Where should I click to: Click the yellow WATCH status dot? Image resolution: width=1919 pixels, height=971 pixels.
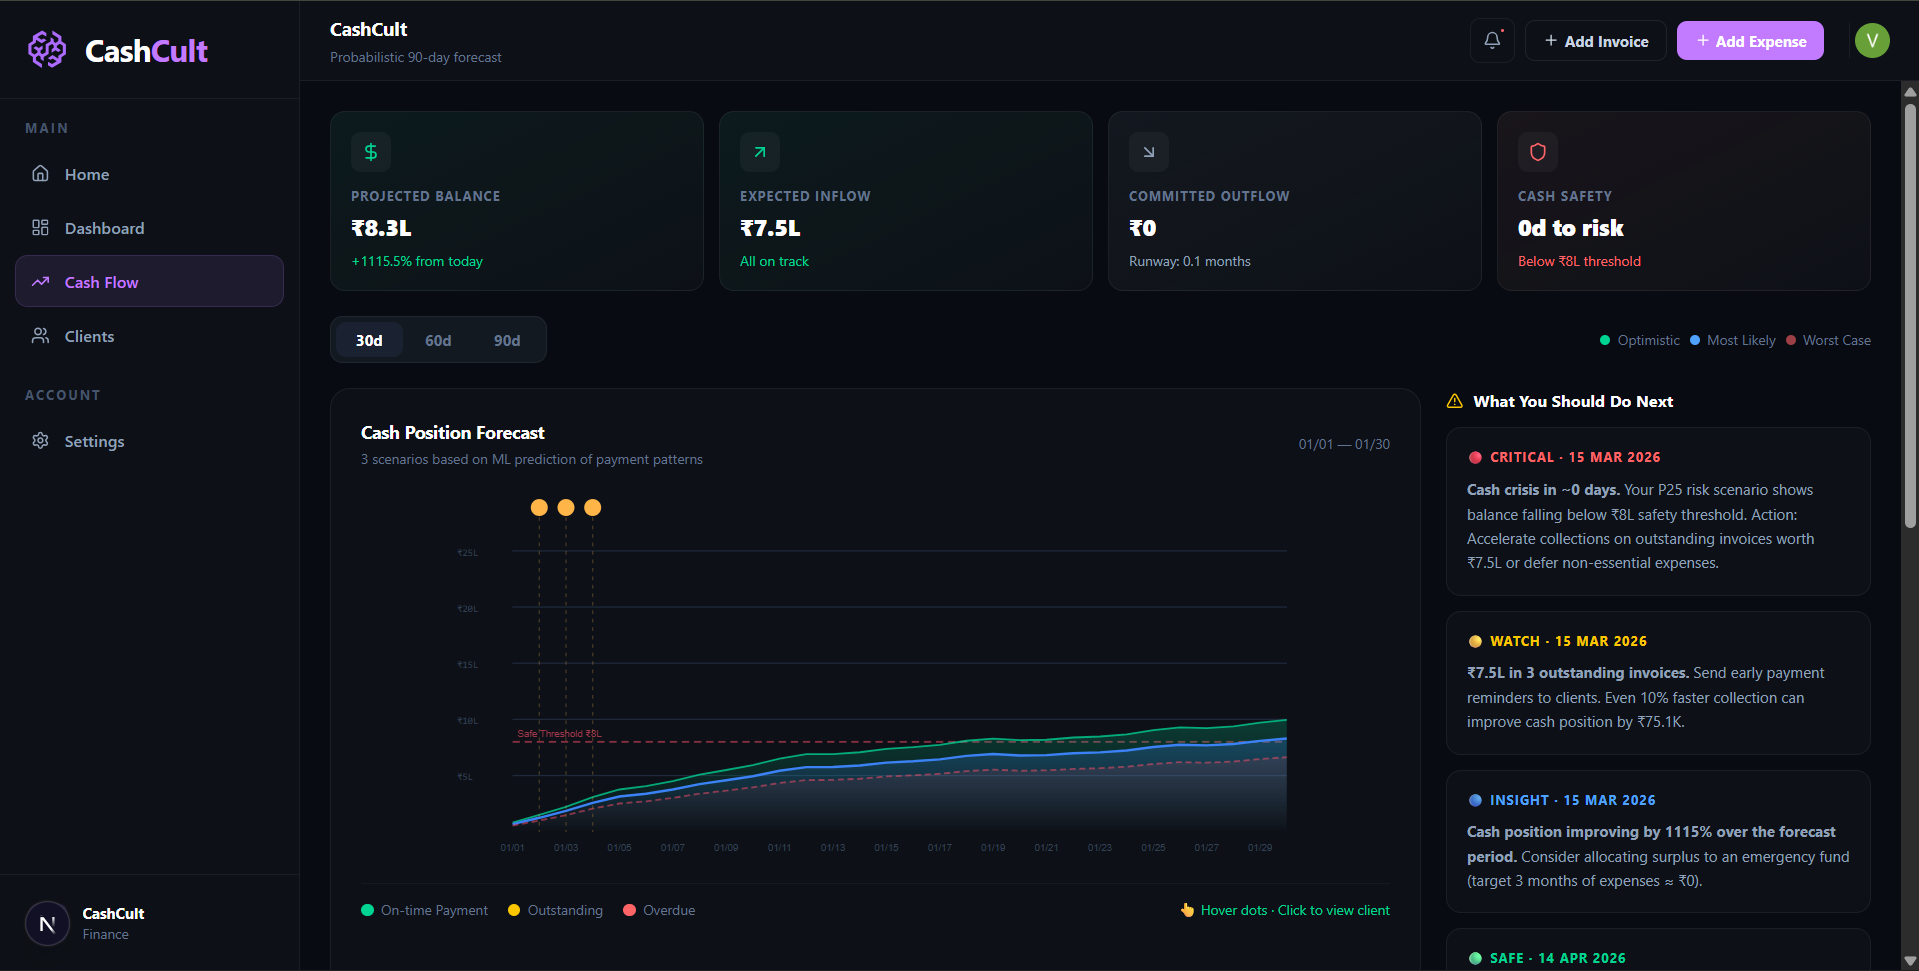click(x=1475, y=641)
